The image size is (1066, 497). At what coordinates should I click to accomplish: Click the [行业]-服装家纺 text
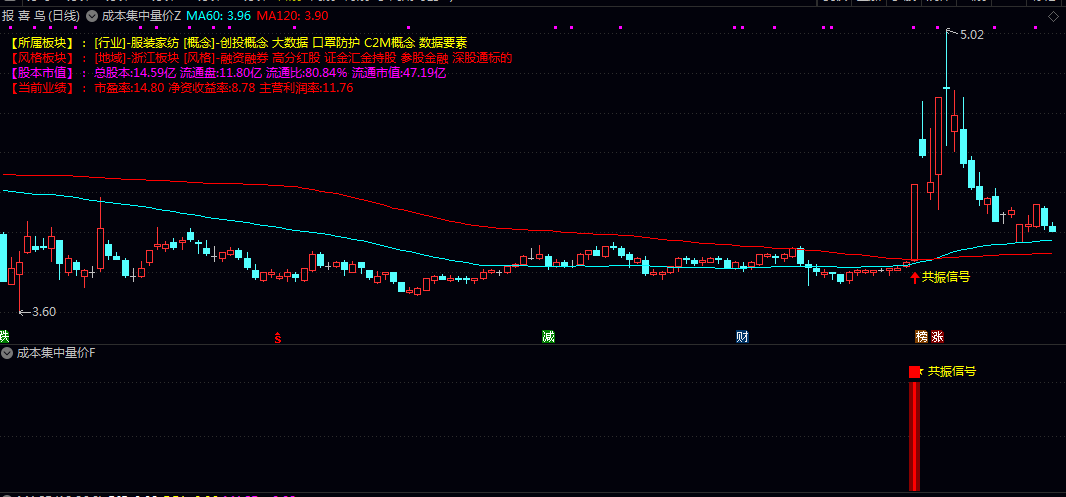pyautogui.click(x=136, y=43)
